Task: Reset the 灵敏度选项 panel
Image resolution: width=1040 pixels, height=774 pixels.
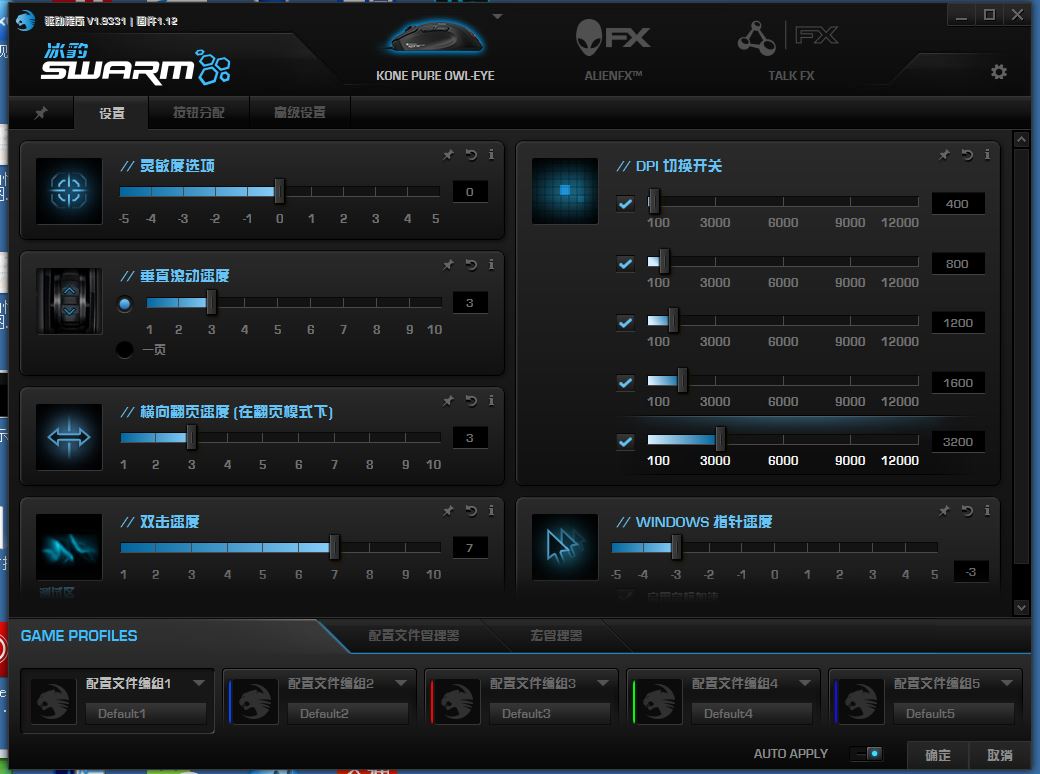Action: tap(471, 155)
